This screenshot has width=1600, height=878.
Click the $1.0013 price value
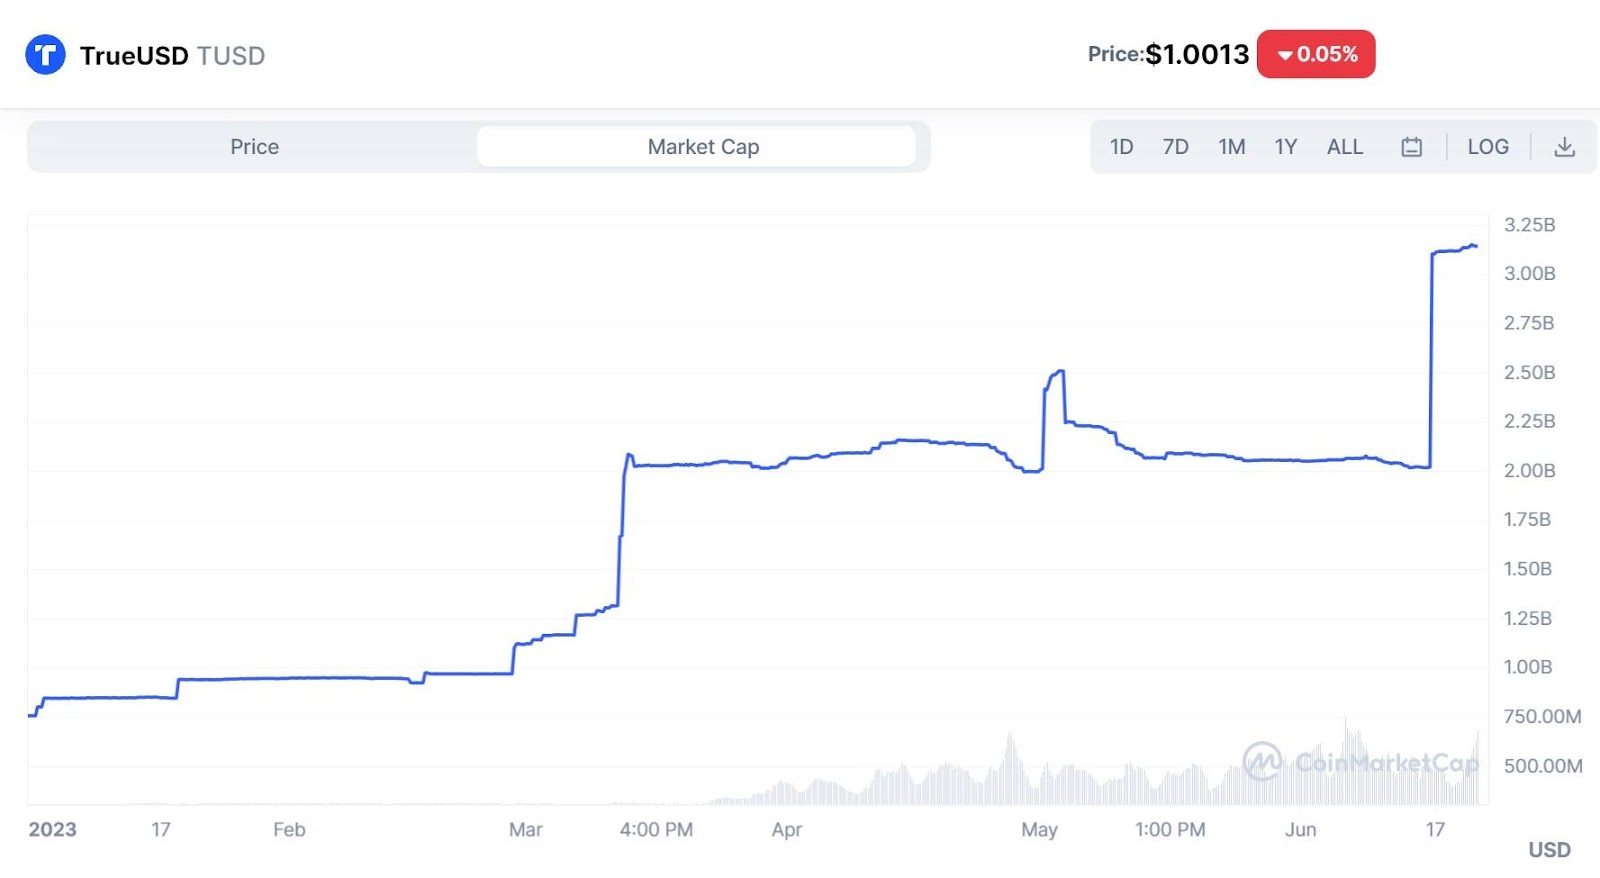pos(1197,54)
